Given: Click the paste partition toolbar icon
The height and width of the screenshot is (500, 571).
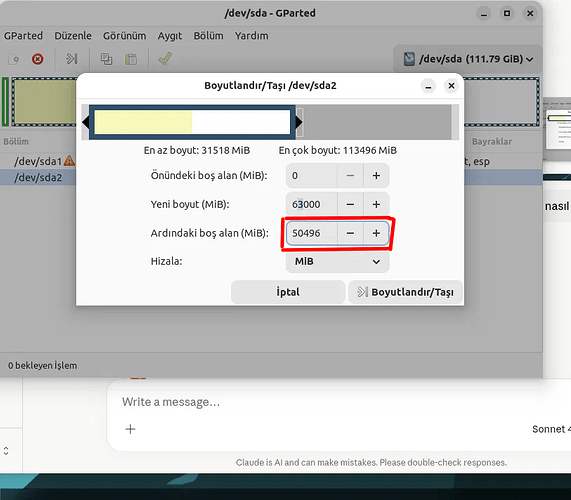Looking at the screenshot, I should point(131,59).
